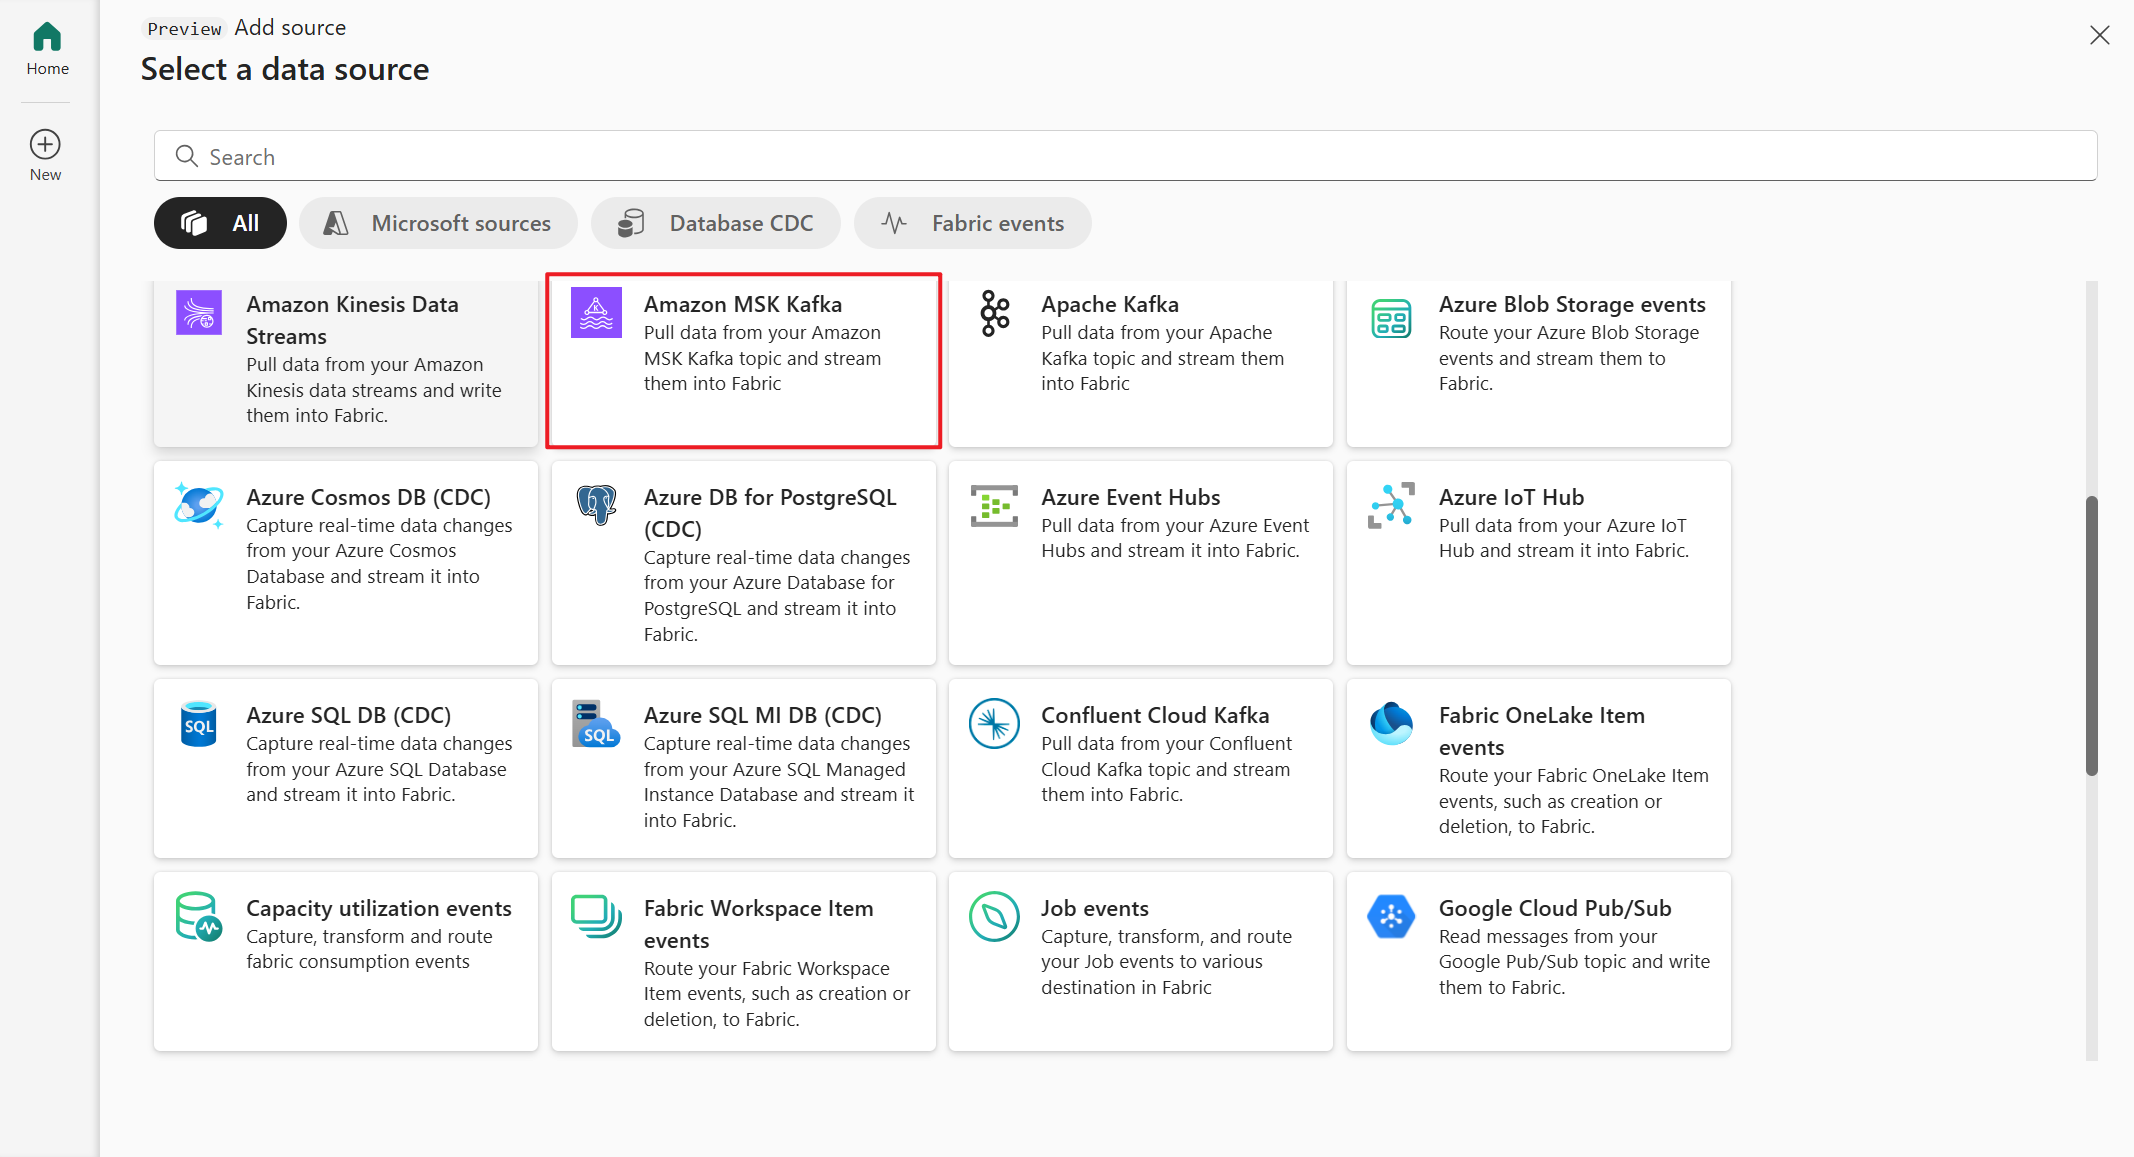
Task: Select Job events title
Action: (x=1095, y=908)
